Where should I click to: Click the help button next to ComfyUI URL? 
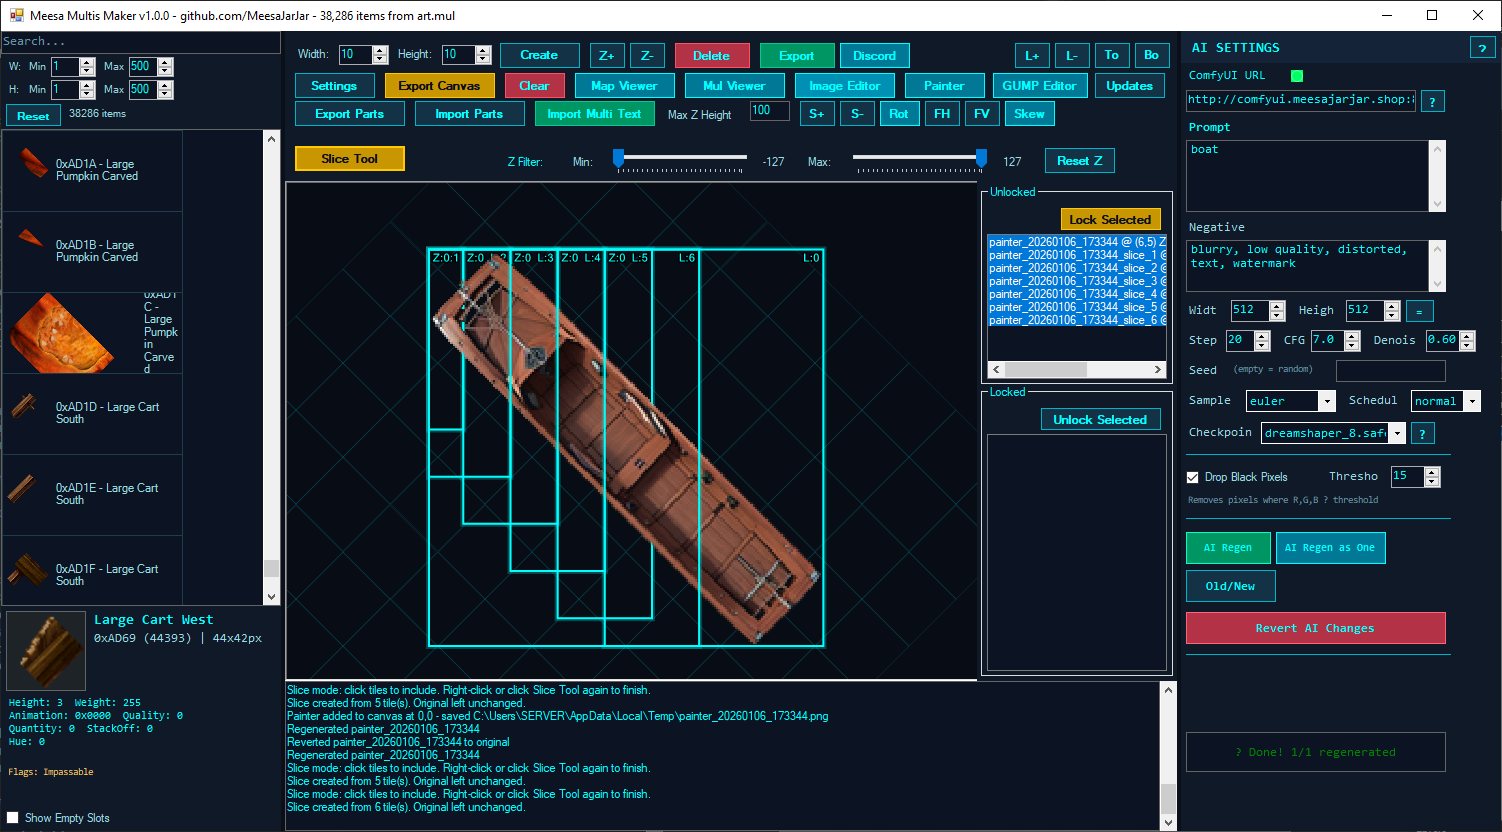pyautogui.click(x=1432, y=101)
